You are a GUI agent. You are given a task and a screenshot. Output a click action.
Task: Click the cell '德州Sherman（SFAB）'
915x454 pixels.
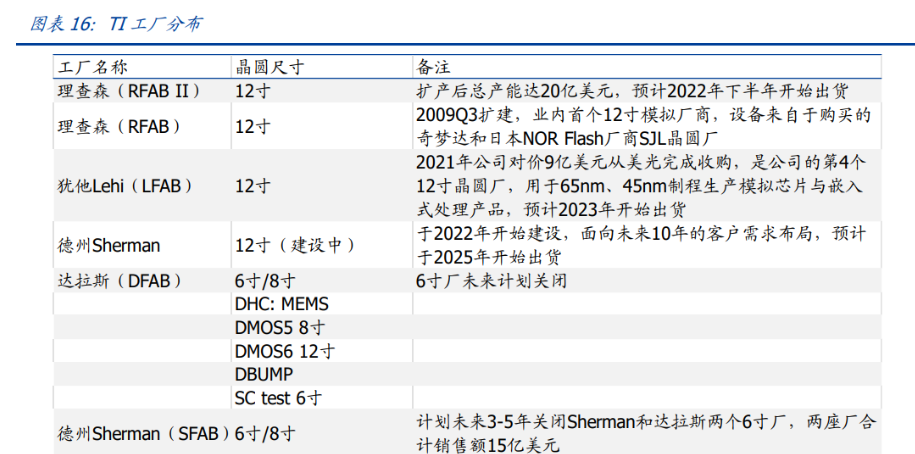click(145, 435)
